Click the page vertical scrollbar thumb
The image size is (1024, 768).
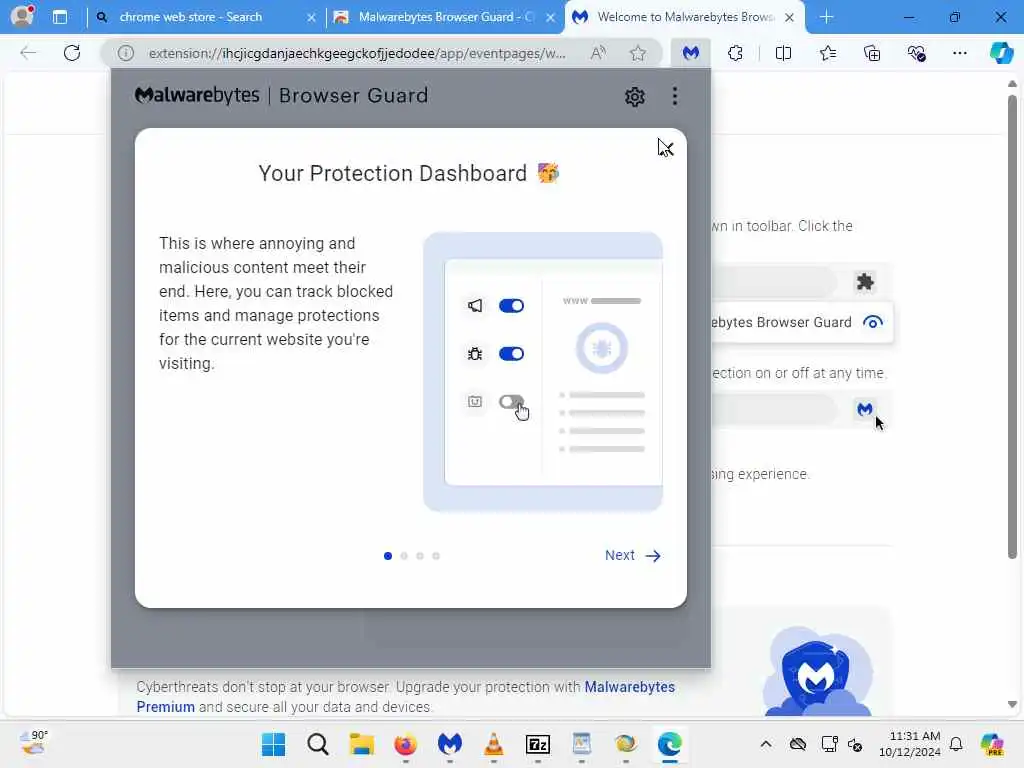[1012, 327]
